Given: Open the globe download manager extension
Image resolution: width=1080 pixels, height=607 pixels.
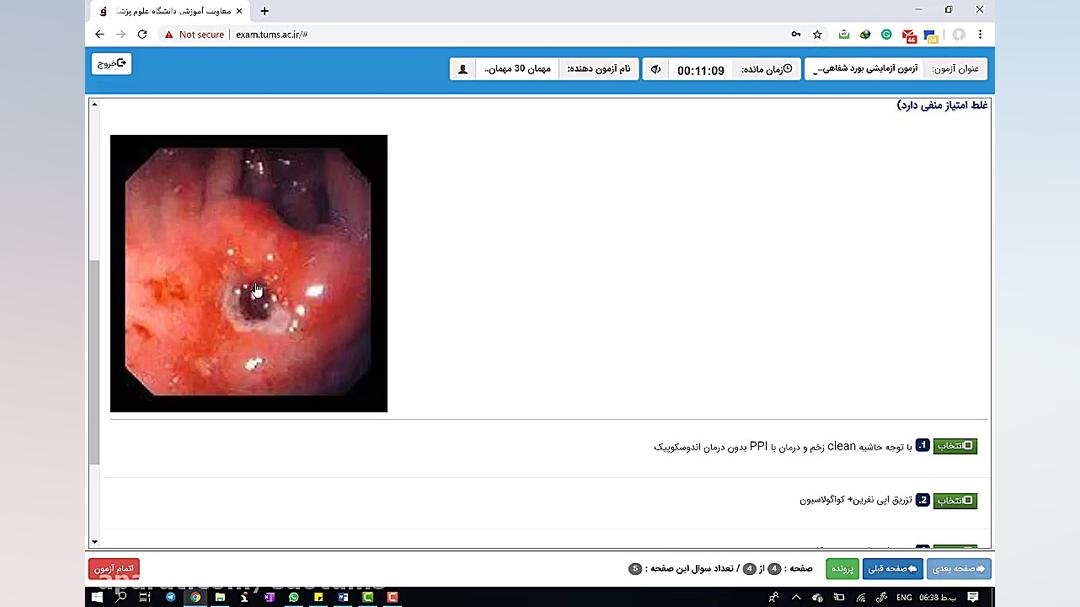Looking at the screenshot, I should point(865,34).
